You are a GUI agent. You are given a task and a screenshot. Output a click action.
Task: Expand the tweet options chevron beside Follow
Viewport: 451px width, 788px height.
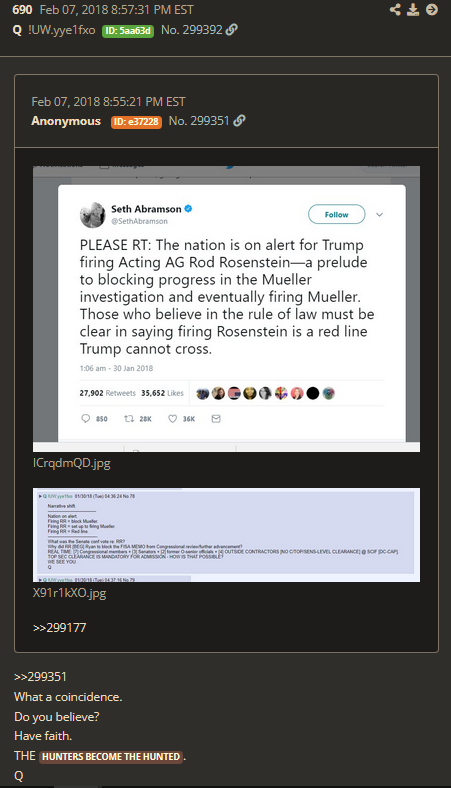coord(380,215)
